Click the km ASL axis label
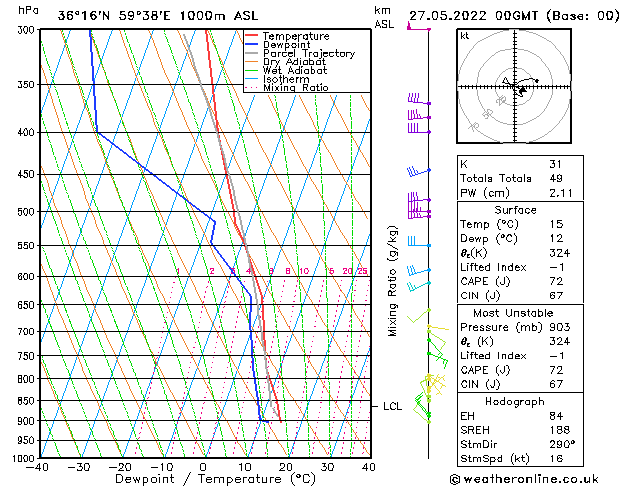The height and width of the screenshot is (486, 629). pyautogui.click(x=384, y=17)
